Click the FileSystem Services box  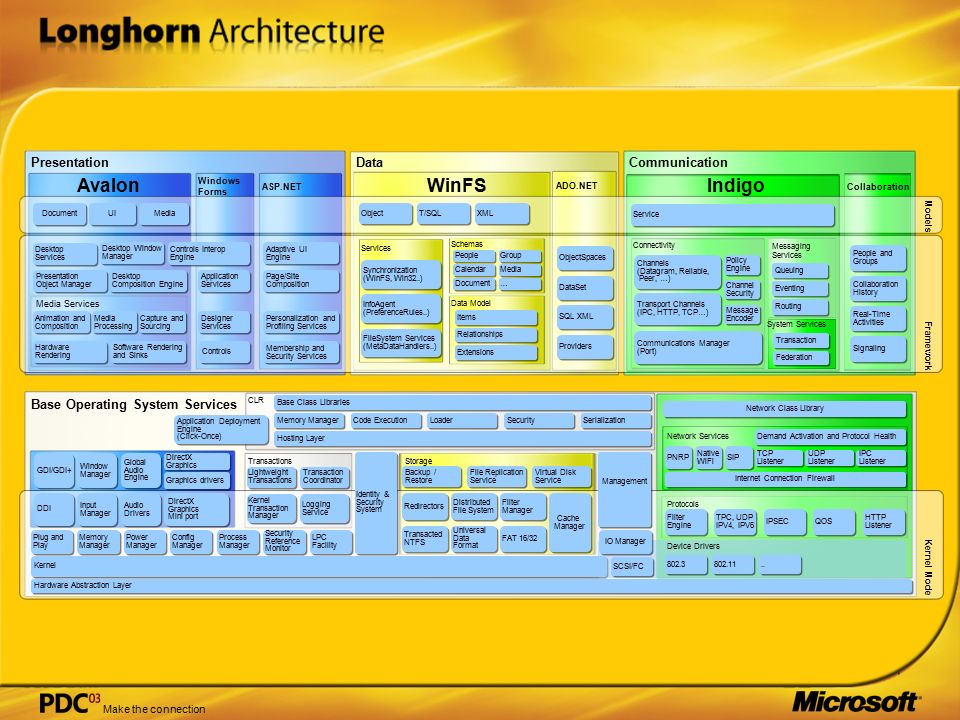401,343
